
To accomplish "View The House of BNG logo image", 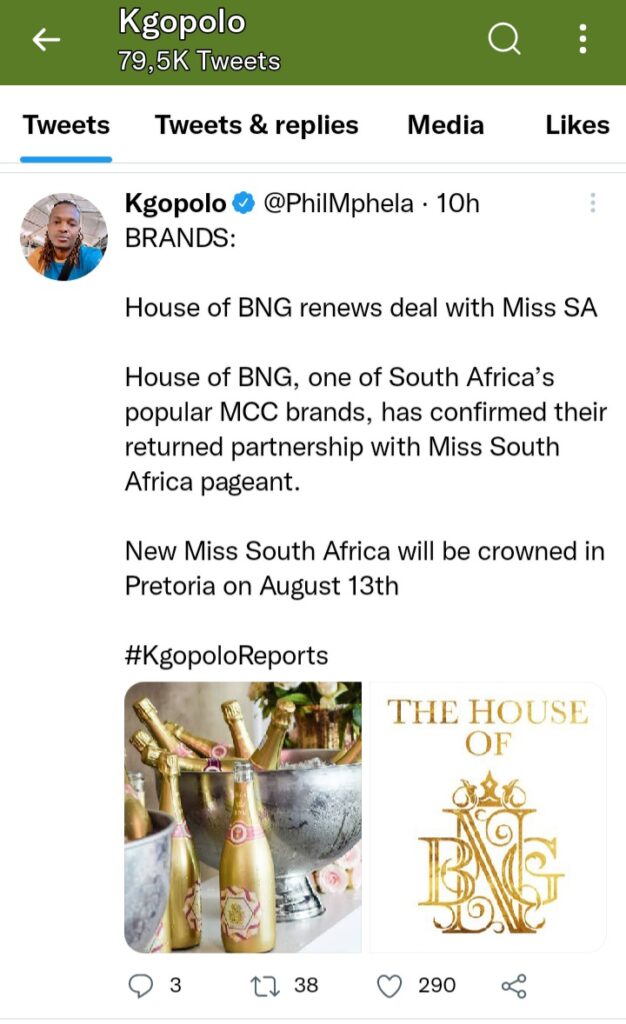I will 488,817.
